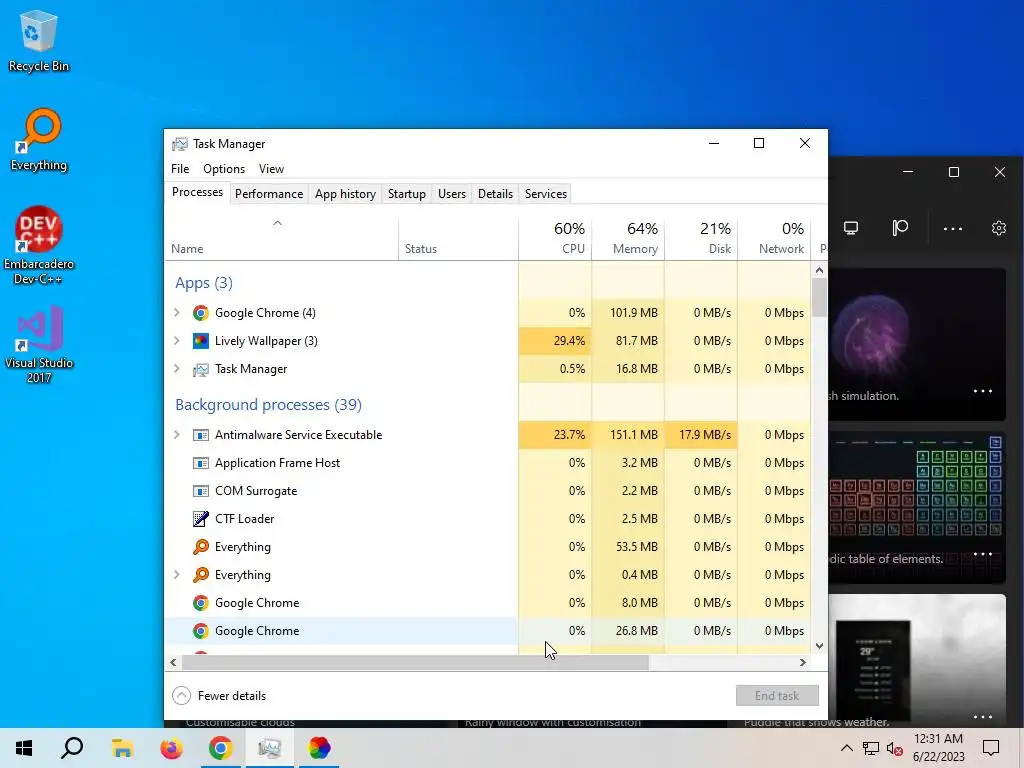Click the vertical scrollbar down arrow
1024x768 pixels.
[820, 646]
